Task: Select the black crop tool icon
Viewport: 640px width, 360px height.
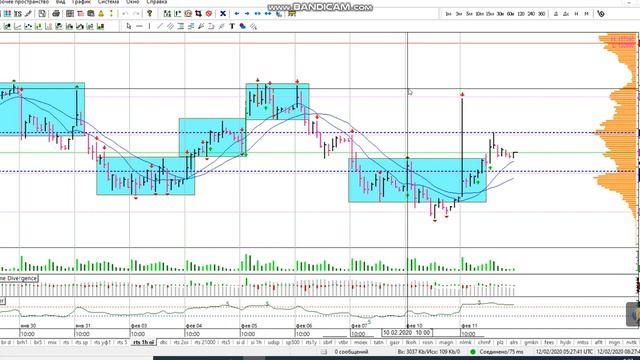Action: click(x=198, y=13)
